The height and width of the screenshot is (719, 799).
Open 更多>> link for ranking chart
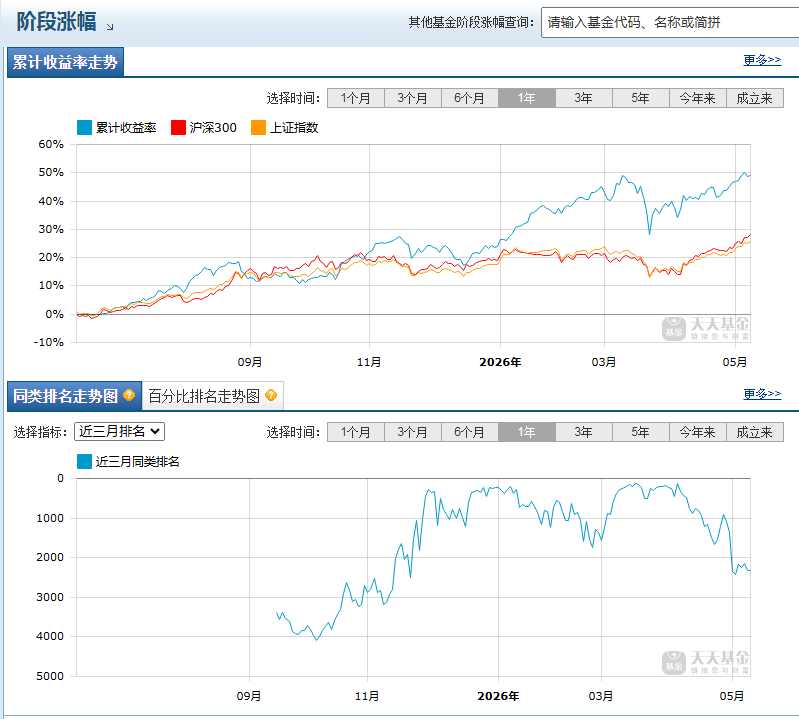pos(762,394)
